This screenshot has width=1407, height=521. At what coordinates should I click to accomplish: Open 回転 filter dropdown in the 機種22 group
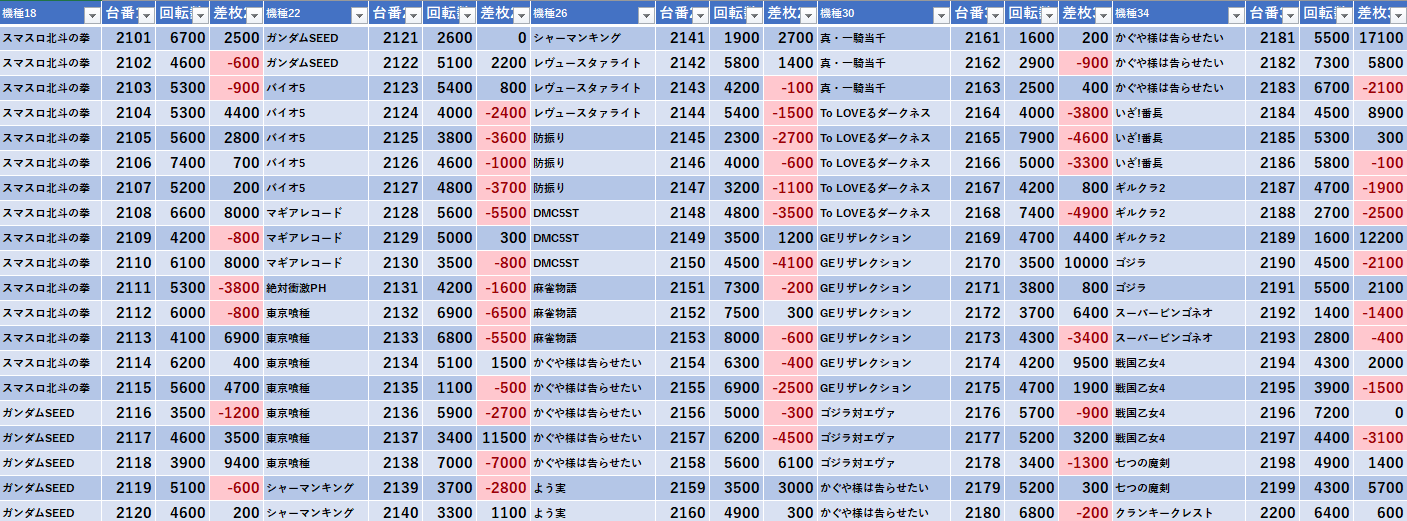click(466, 15)
